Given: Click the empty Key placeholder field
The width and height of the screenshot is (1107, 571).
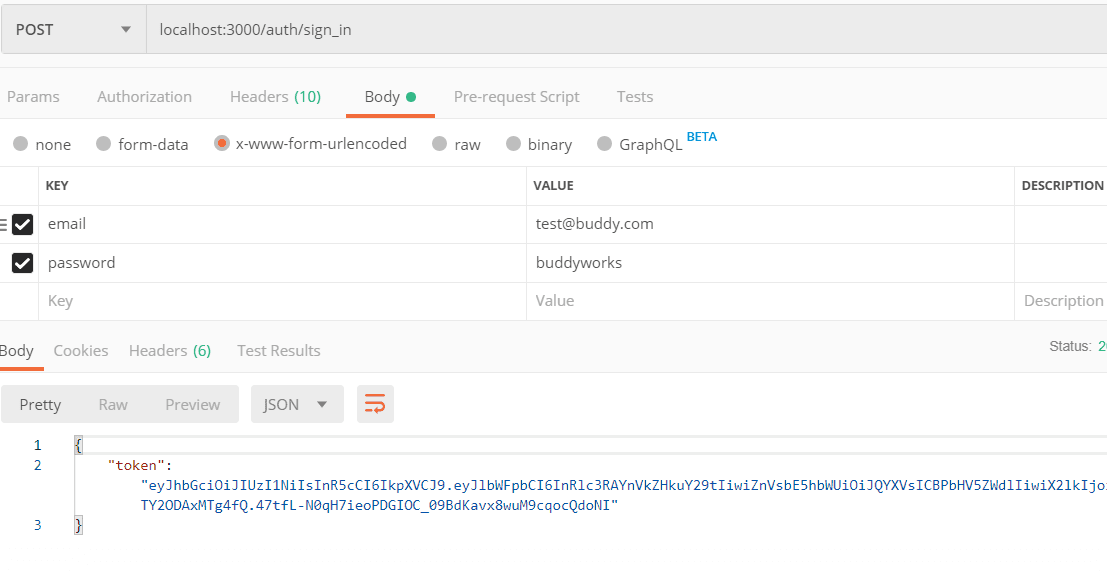Looking at the screenshot, I should coord(282,301).
